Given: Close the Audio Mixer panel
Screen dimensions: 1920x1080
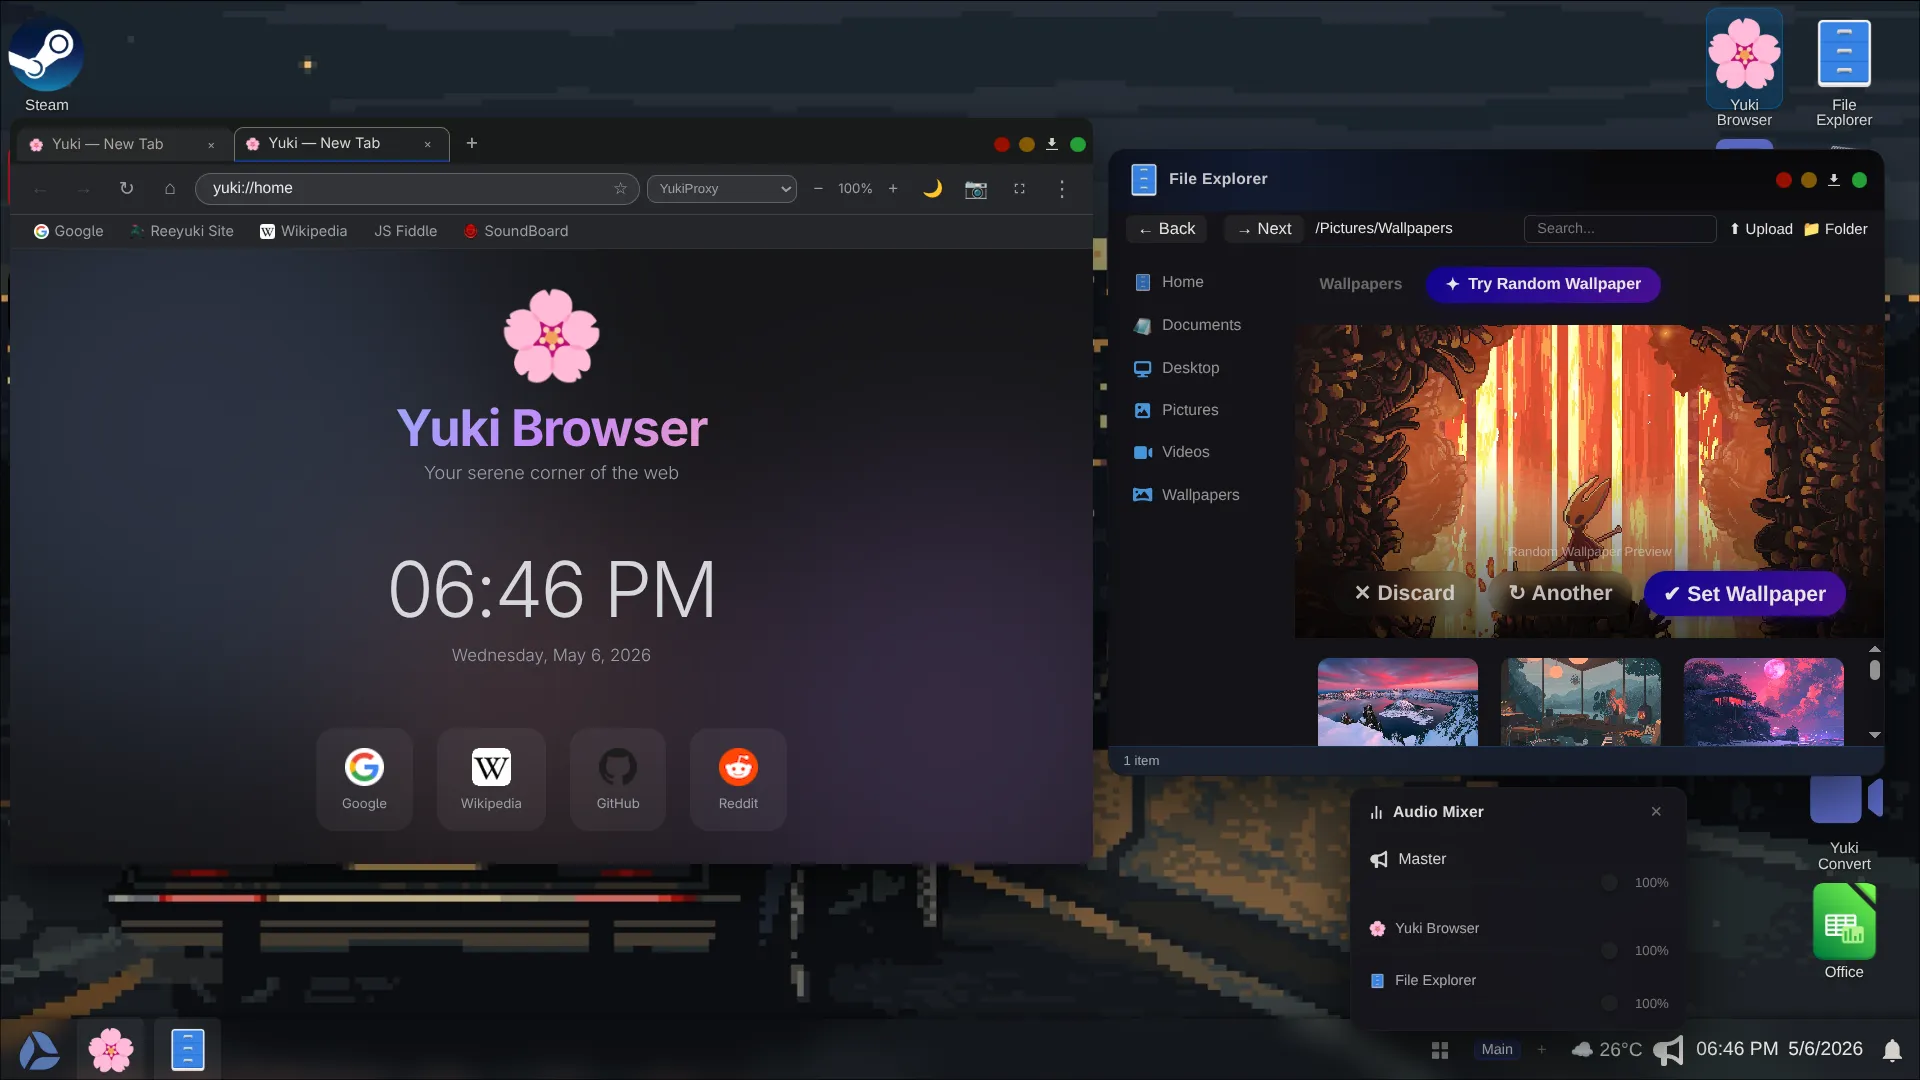Looking at the screenshot, I should coord(1656,812).
